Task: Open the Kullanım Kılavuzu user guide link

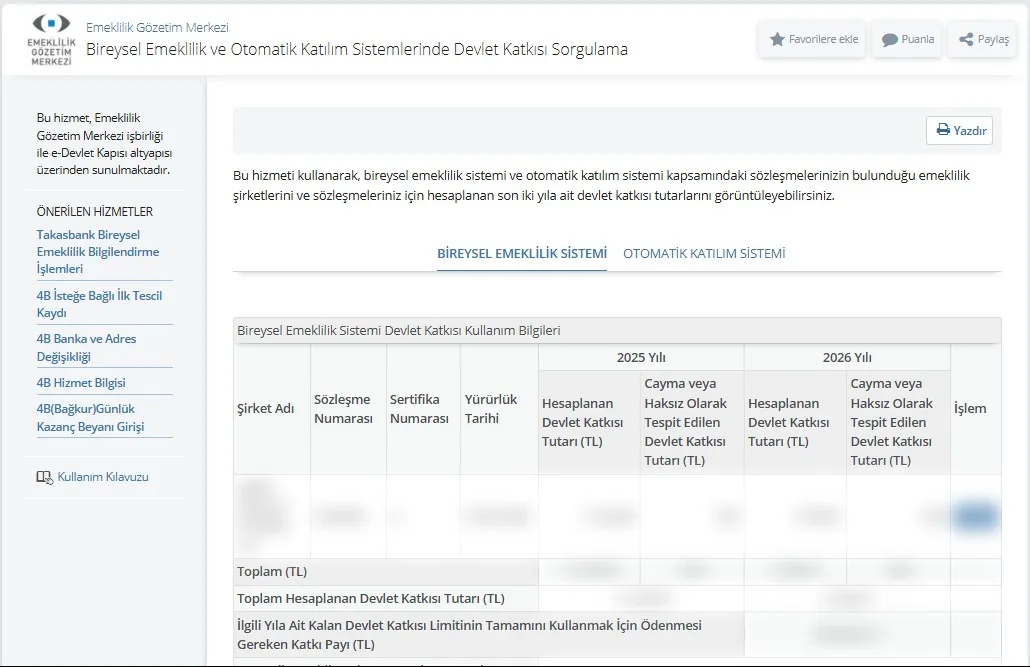Action: [x=102, y=477]
